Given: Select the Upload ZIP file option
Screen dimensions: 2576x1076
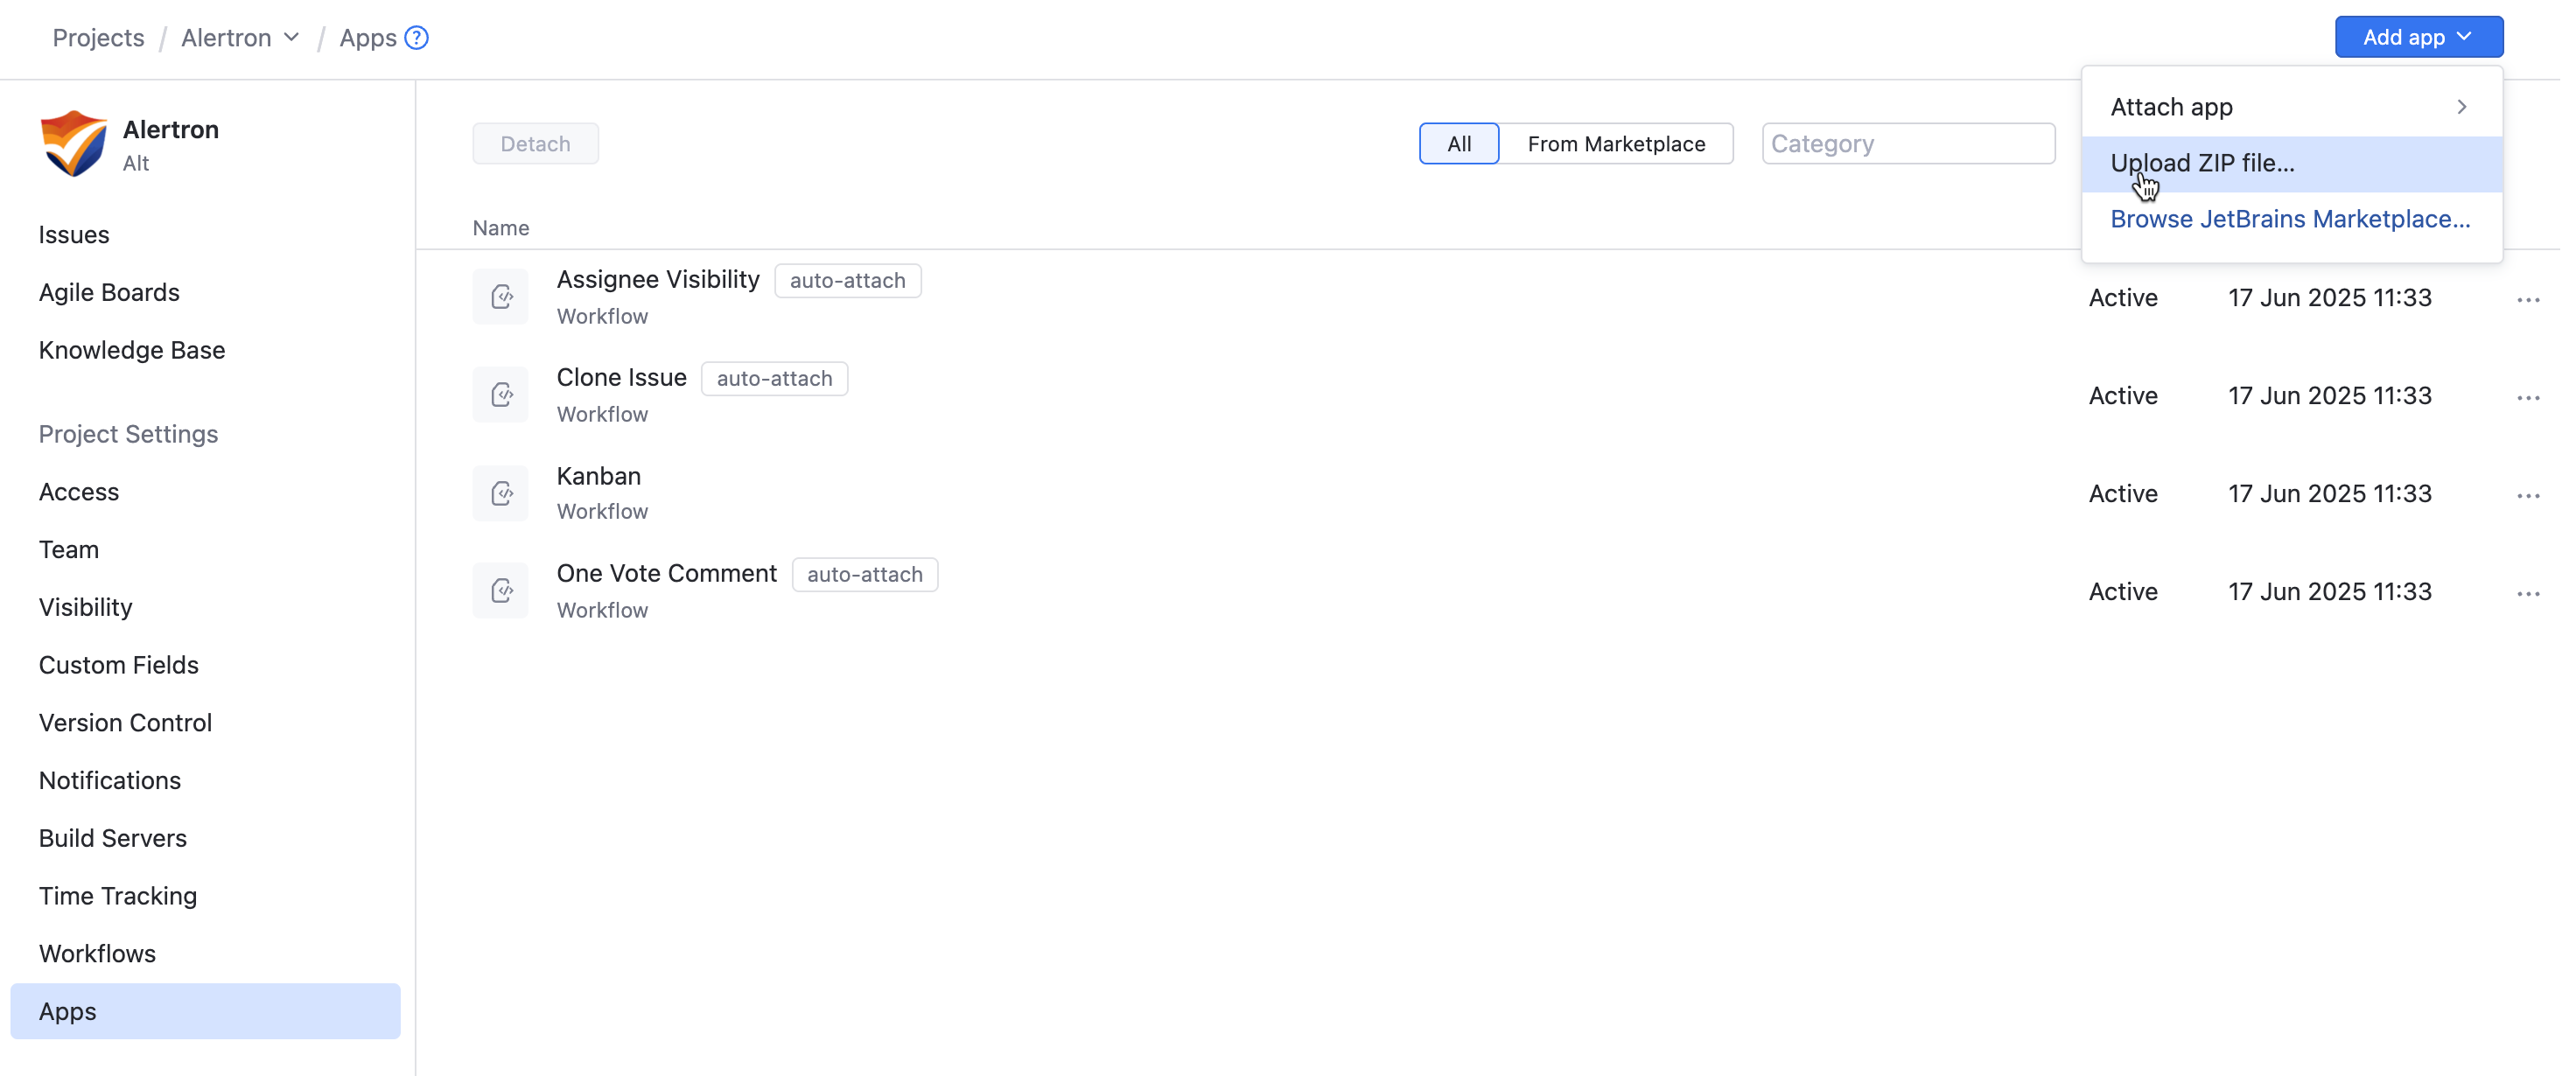Looking at the screenshot, I should [x=2203, y=162].
